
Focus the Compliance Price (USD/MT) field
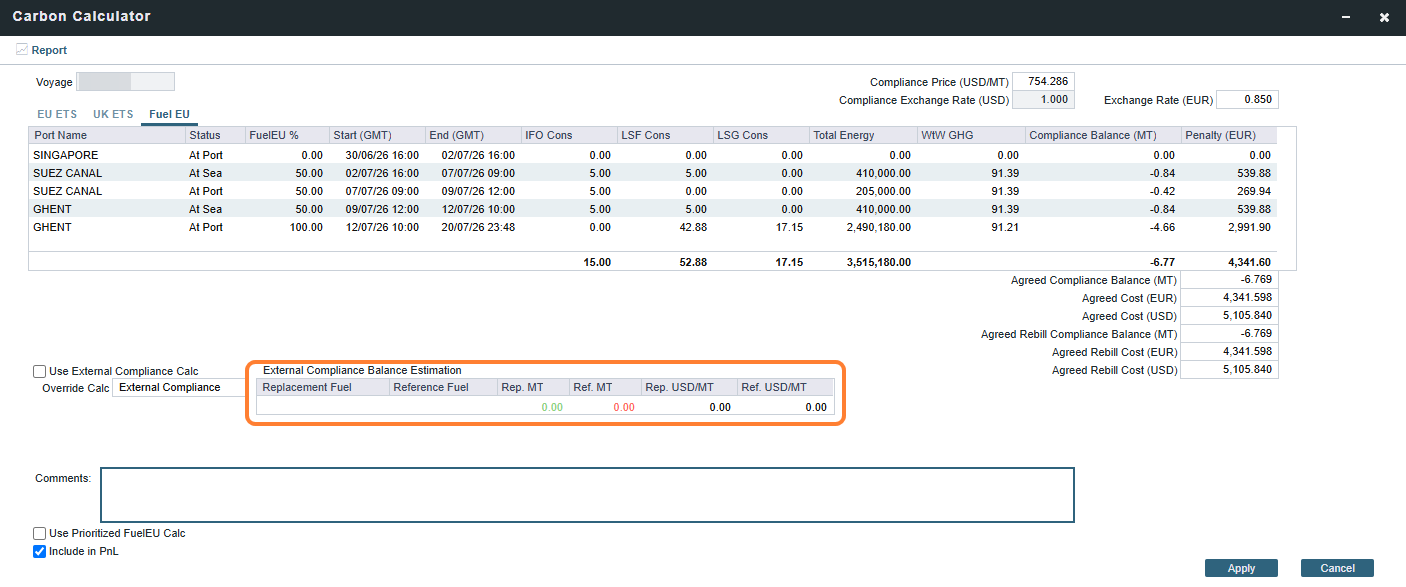(x=1044, y=81)
